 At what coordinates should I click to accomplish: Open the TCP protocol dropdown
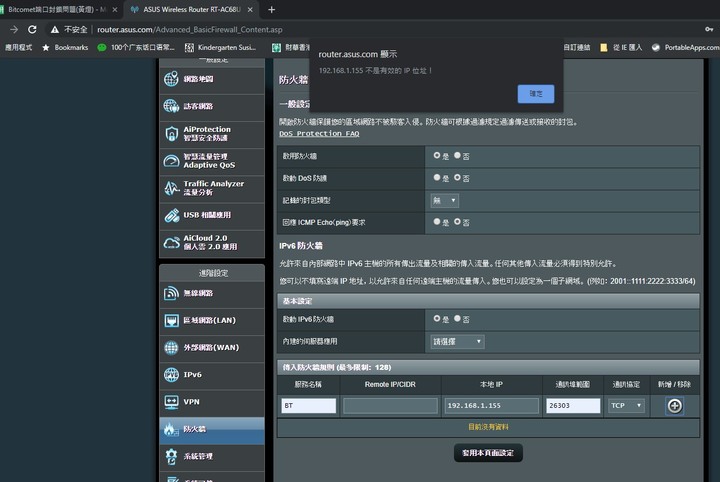click(x=626, y=406)
